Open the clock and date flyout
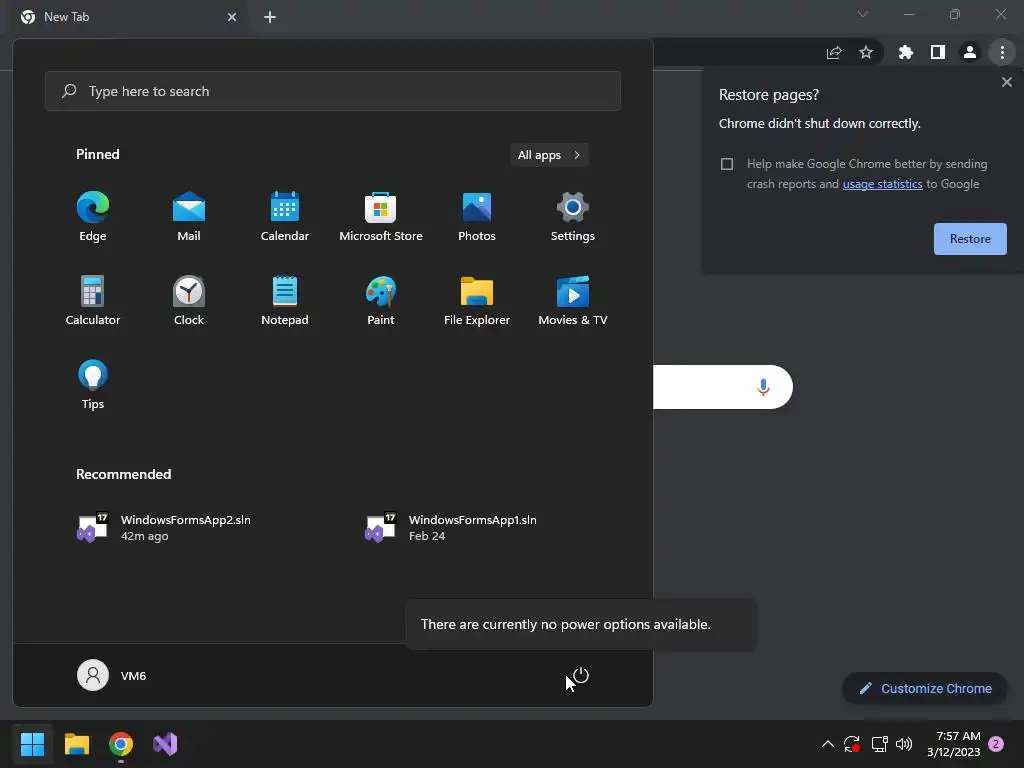This screenshot has height=768, width=1024. click(x=953, y=744)
